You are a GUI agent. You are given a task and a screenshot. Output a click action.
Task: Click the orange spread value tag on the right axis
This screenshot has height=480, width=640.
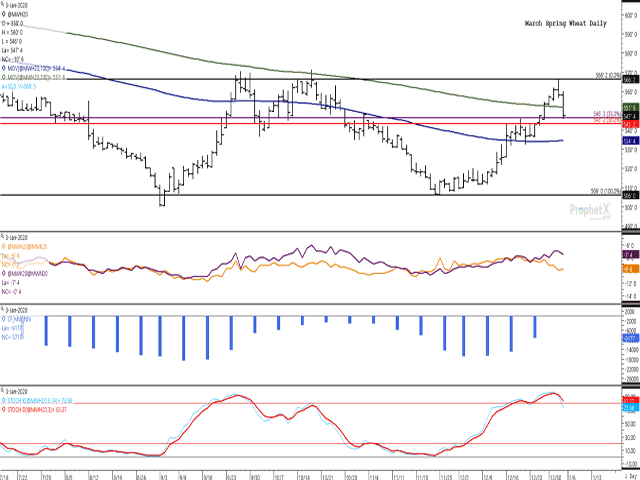pyautogui.click(x=630, y=269)
